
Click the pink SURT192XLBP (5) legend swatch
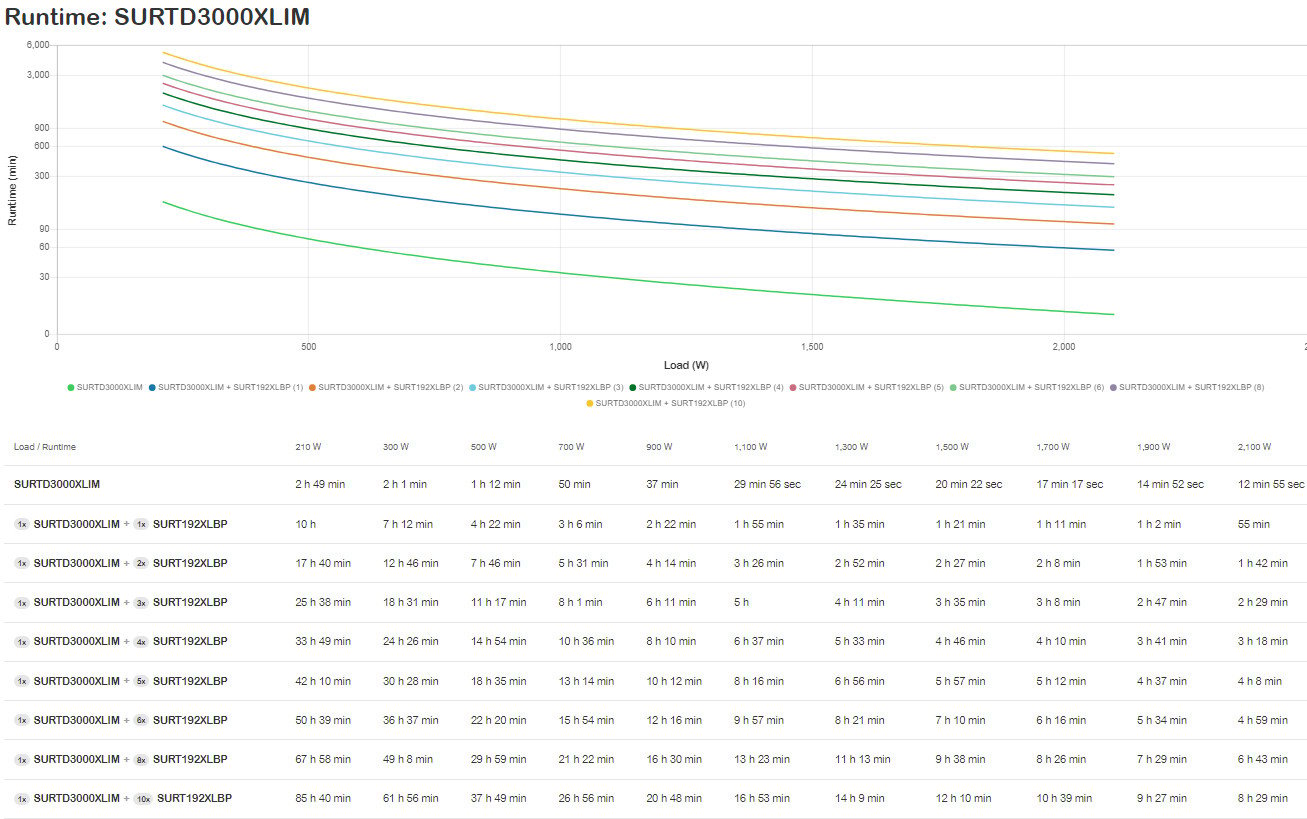click(x=792, y=387)
